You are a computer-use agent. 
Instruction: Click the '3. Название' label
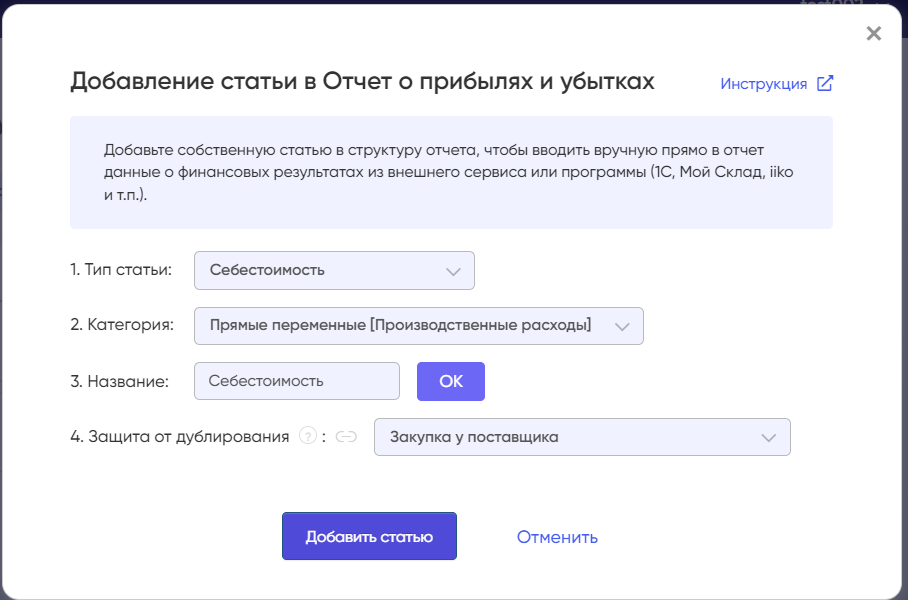[119, 381]
